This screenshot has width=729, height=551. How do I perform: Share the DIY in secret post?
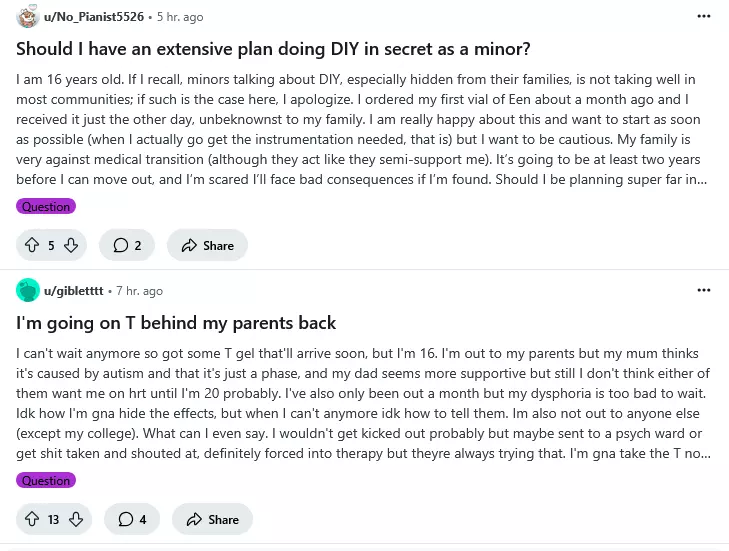[x=207, y=245]
